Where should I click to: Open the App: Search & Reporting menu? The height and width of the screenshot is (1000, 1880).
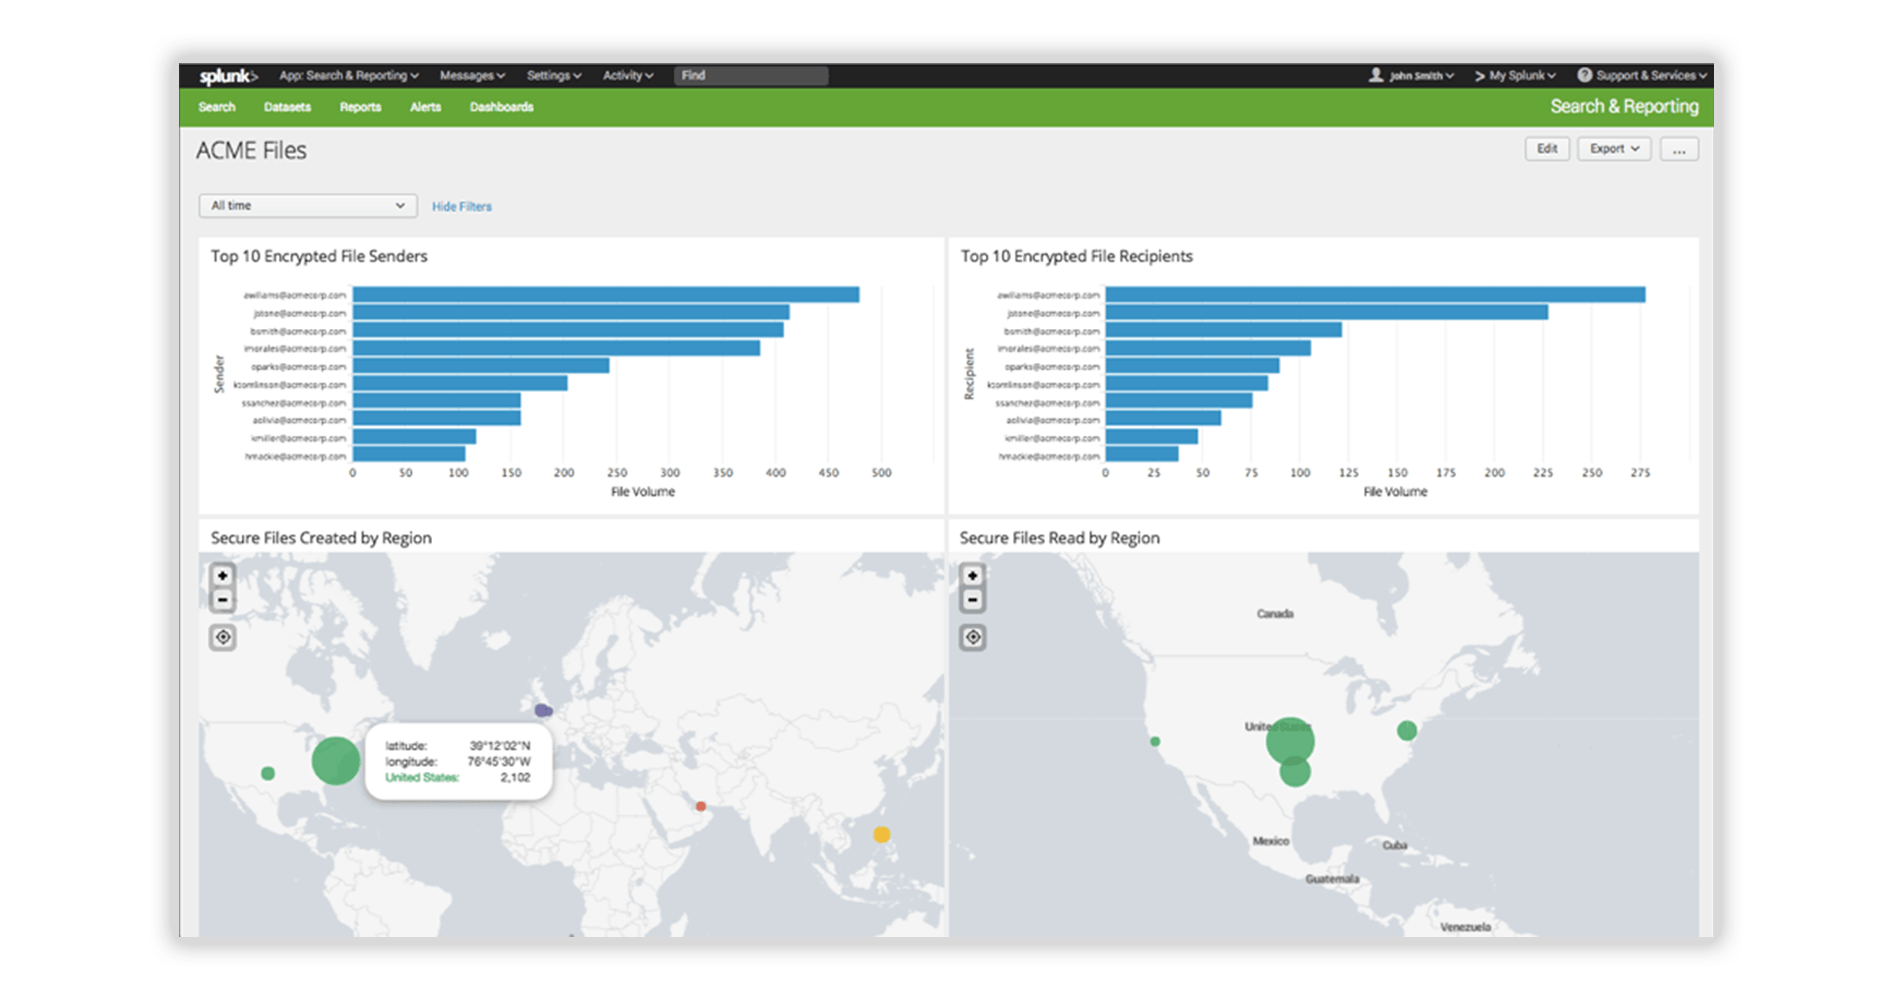tap(348, 75)
